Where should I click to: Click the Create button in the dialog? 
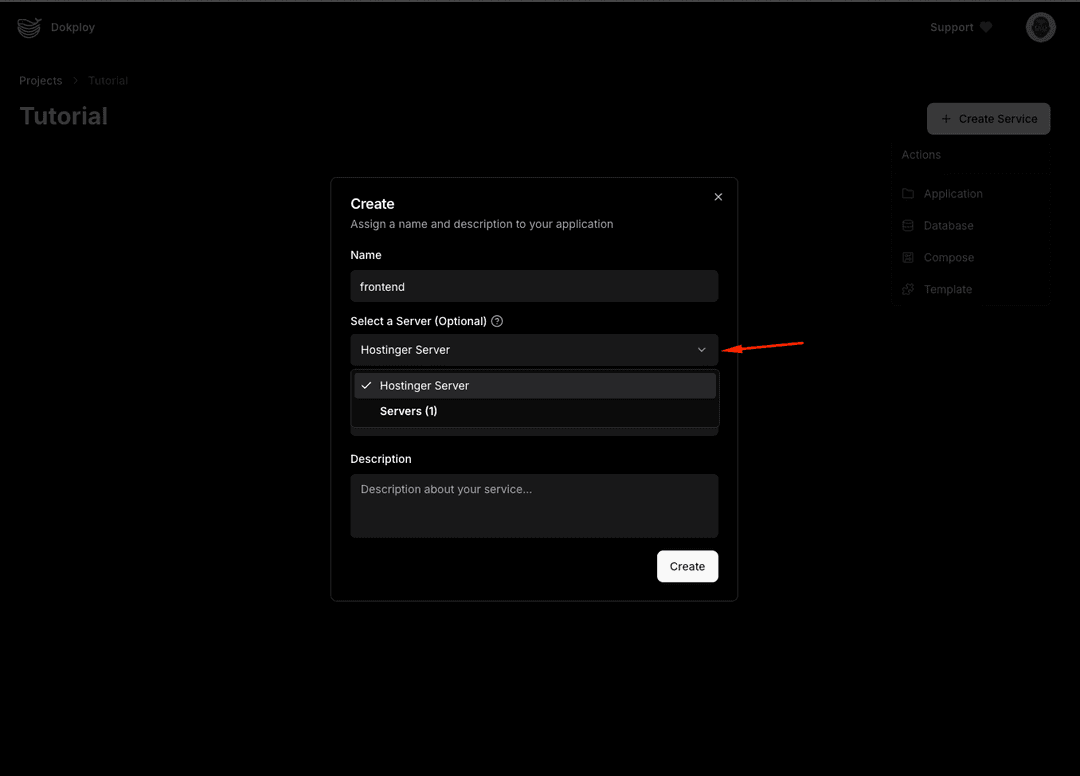(x=687, y=566)
